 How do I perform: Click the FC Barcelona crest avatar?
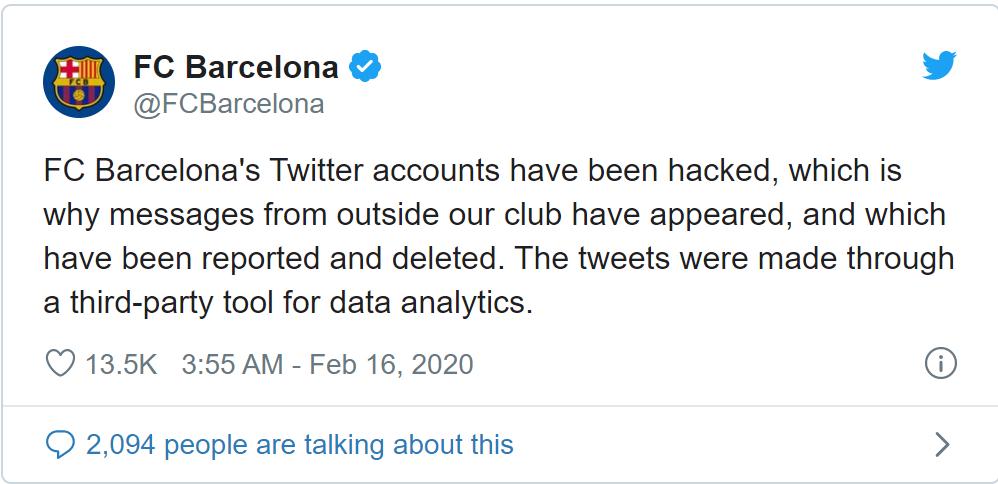[x=78, y=82]
